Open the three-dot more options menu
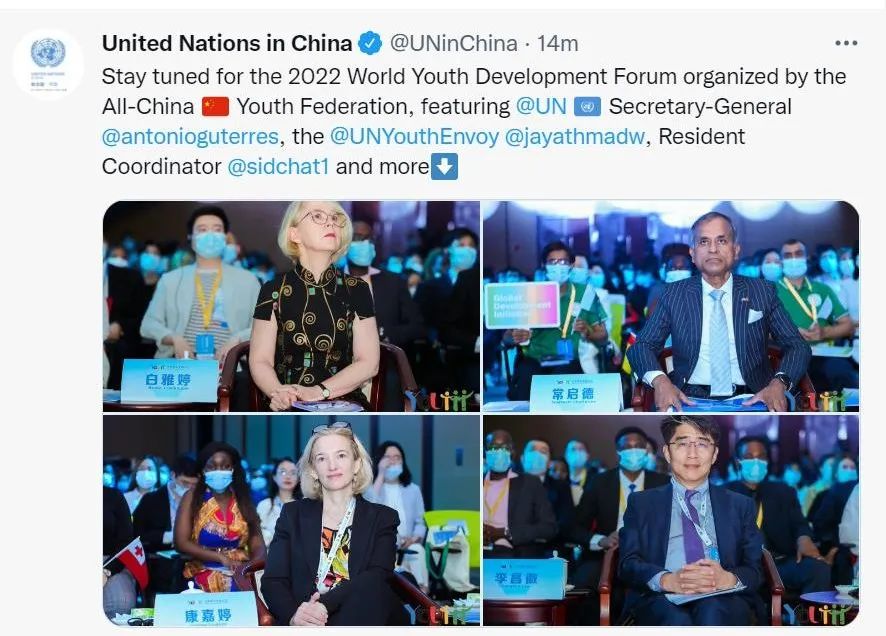 [x=846, y=43]
